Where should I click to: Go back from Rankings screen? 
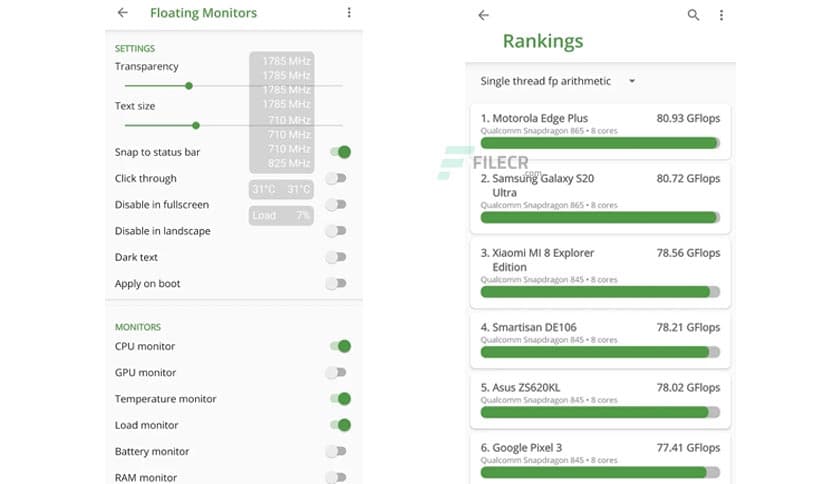coord(483,15)
